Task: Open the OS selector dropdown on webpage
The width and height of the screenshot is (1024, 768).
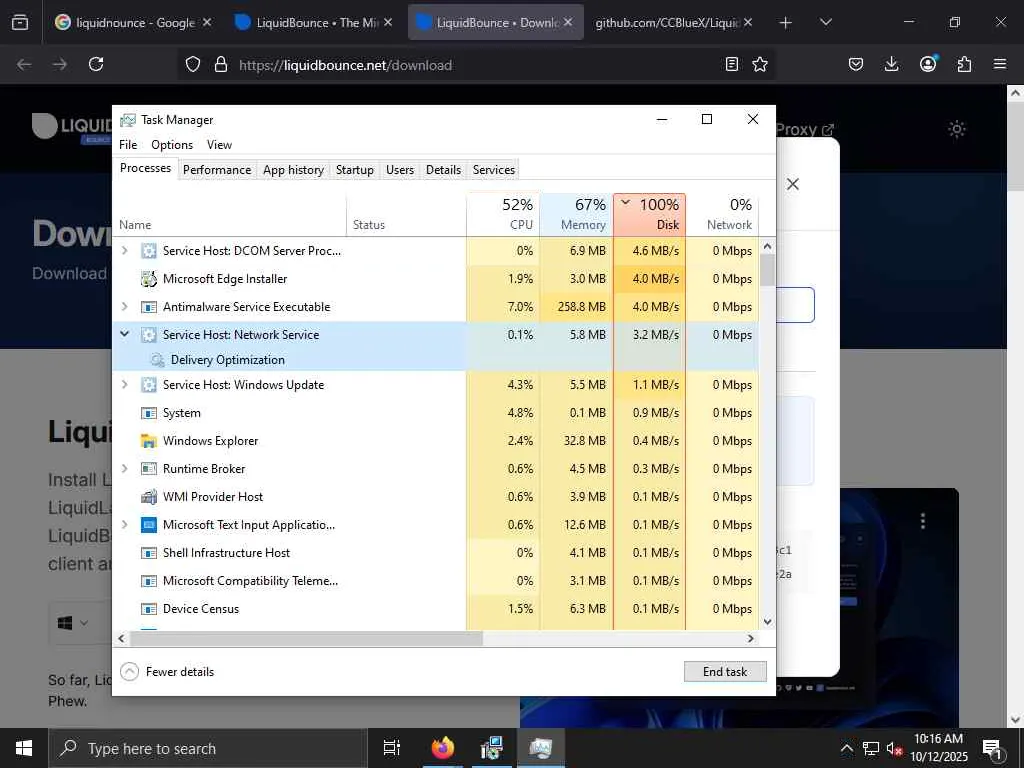Action: tap(73, 623)
